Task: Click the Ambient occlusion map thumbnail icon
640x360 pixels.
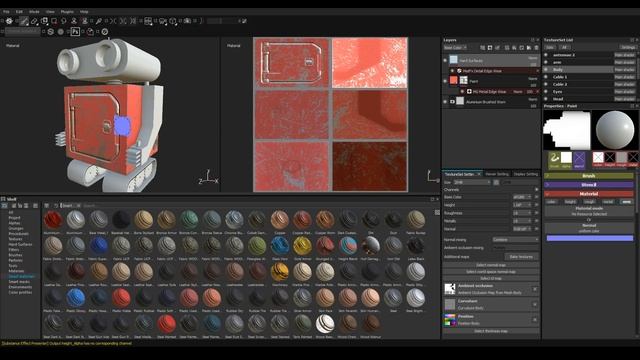Action: pyautogui.click(x=450, y=289)
